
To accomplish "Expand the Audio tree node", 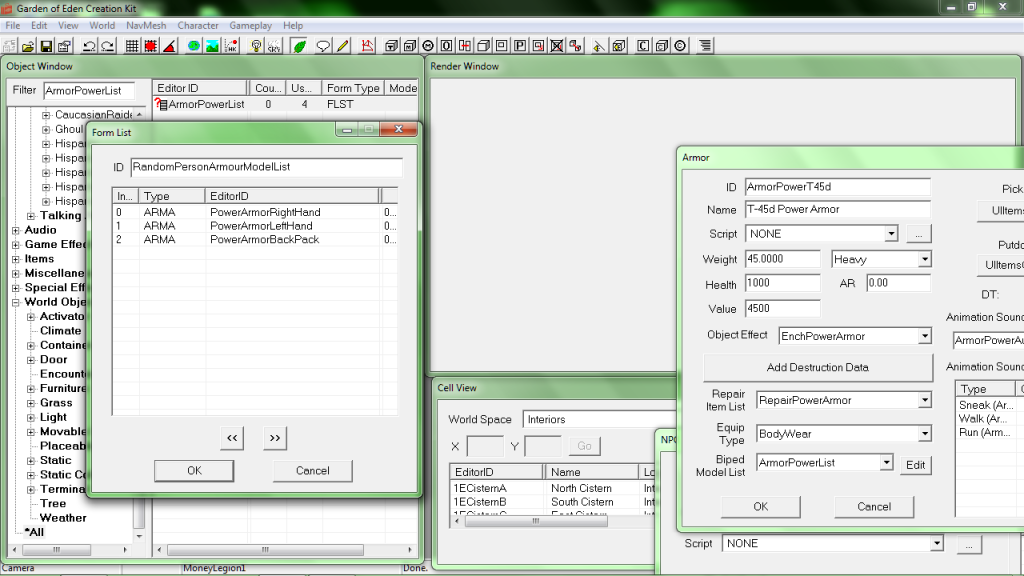I will point(16,231).
